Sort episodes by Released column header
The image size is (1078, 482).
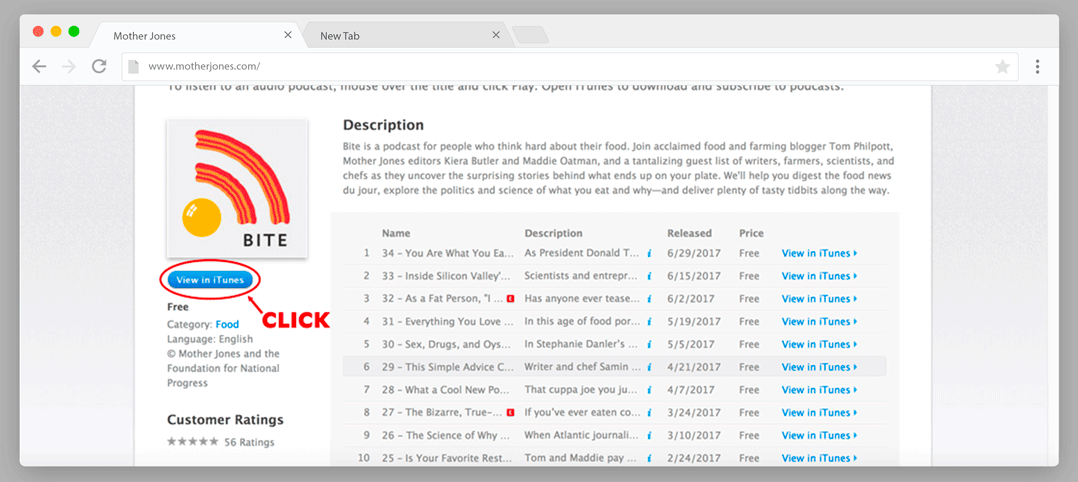click(x=689, y=233)
